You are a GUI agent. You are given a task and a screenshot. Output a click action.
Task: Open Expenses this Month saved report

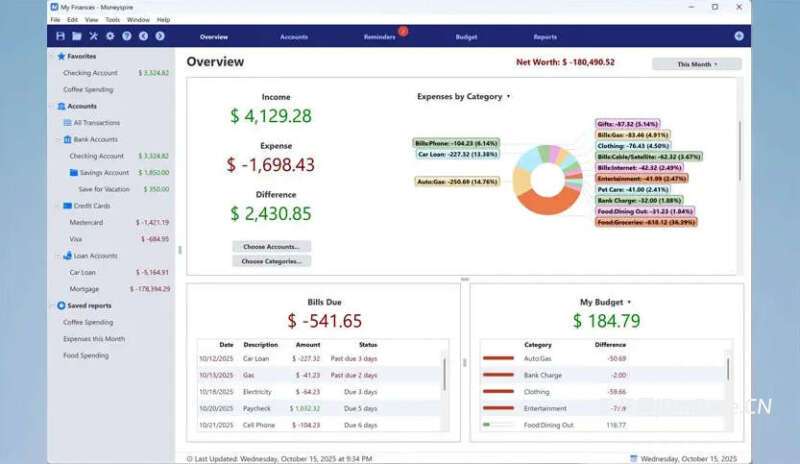click(x=94, y=339)
